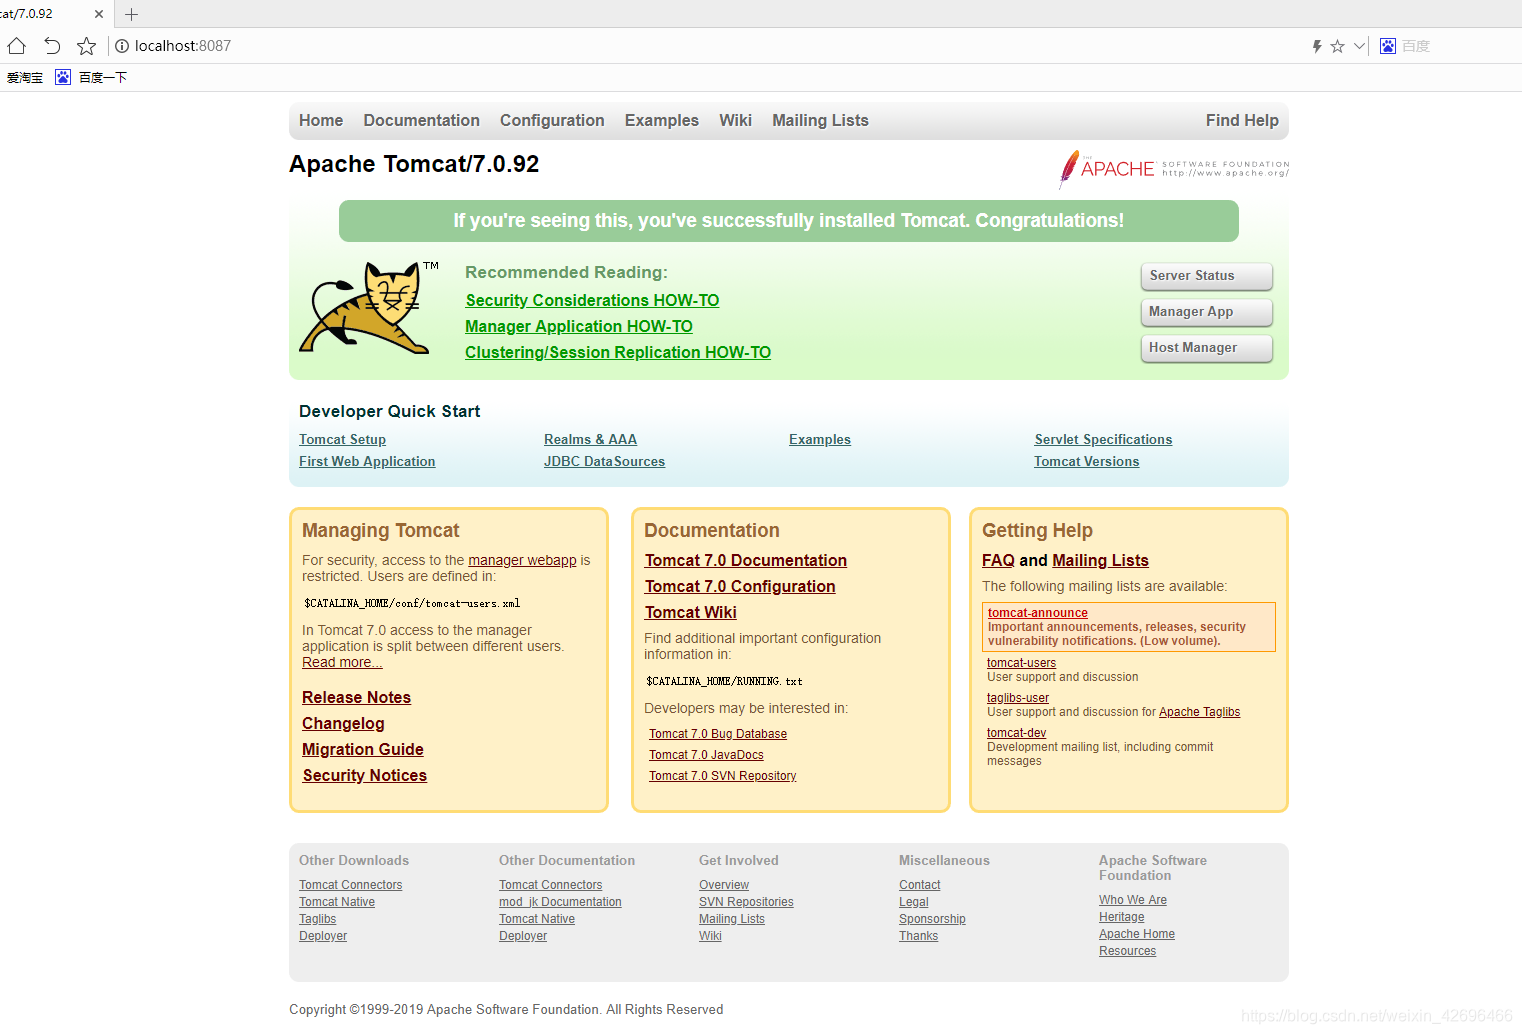Open SVN Repositories link in footer

(746, 902)
